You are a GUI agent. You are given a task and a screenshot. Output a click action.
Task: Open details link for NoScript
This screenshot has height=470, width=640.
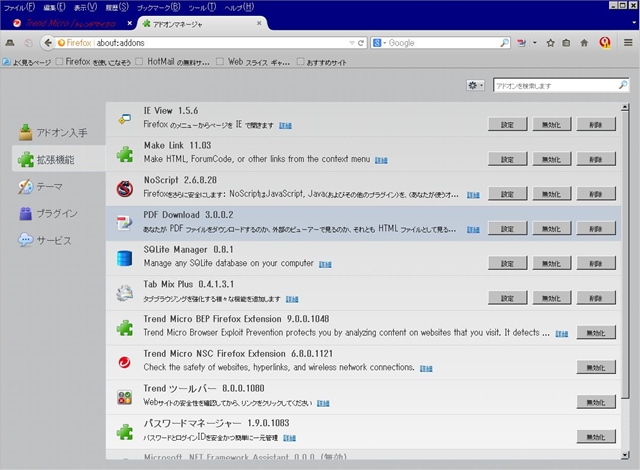473,195
